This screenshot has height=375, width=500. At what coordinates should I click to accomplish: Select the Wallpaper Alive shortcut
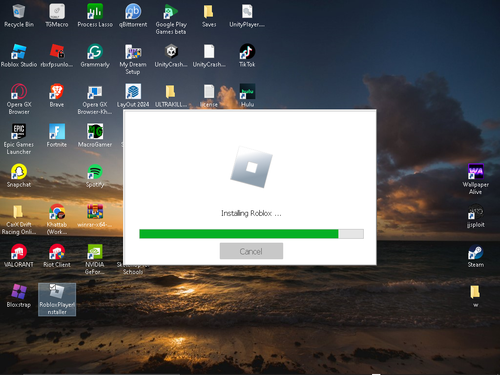click(476, 179)
